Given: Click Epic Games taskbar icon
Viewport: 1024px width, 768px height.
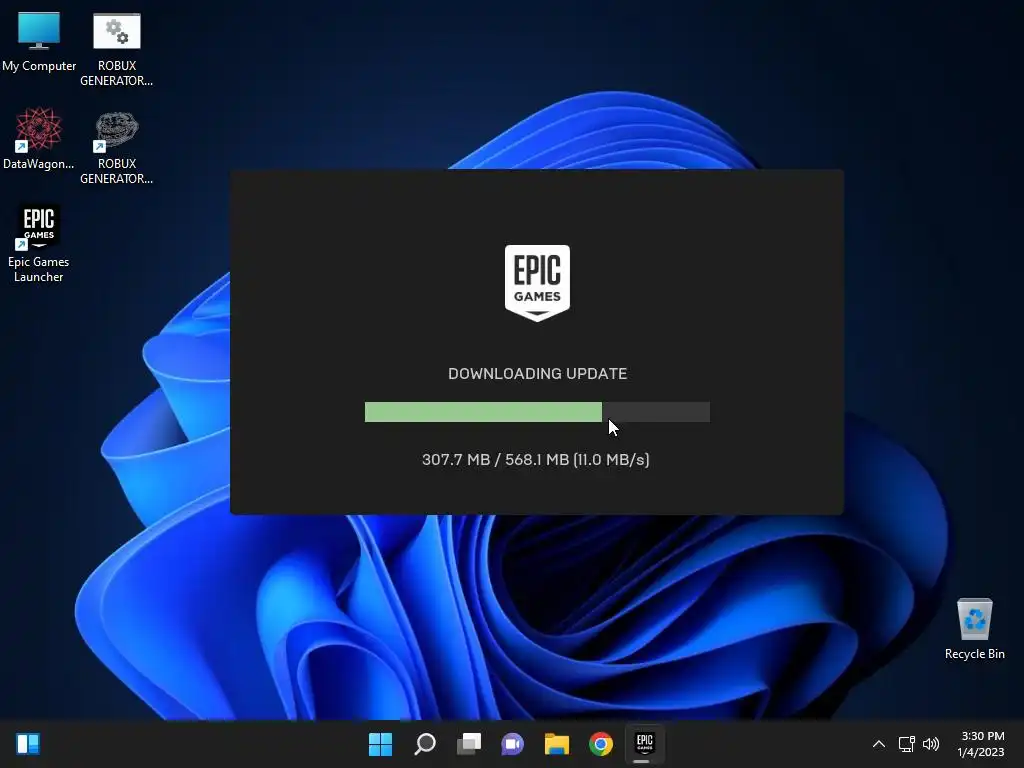Looking at the screenshot, I should click(x=645, y=743).
